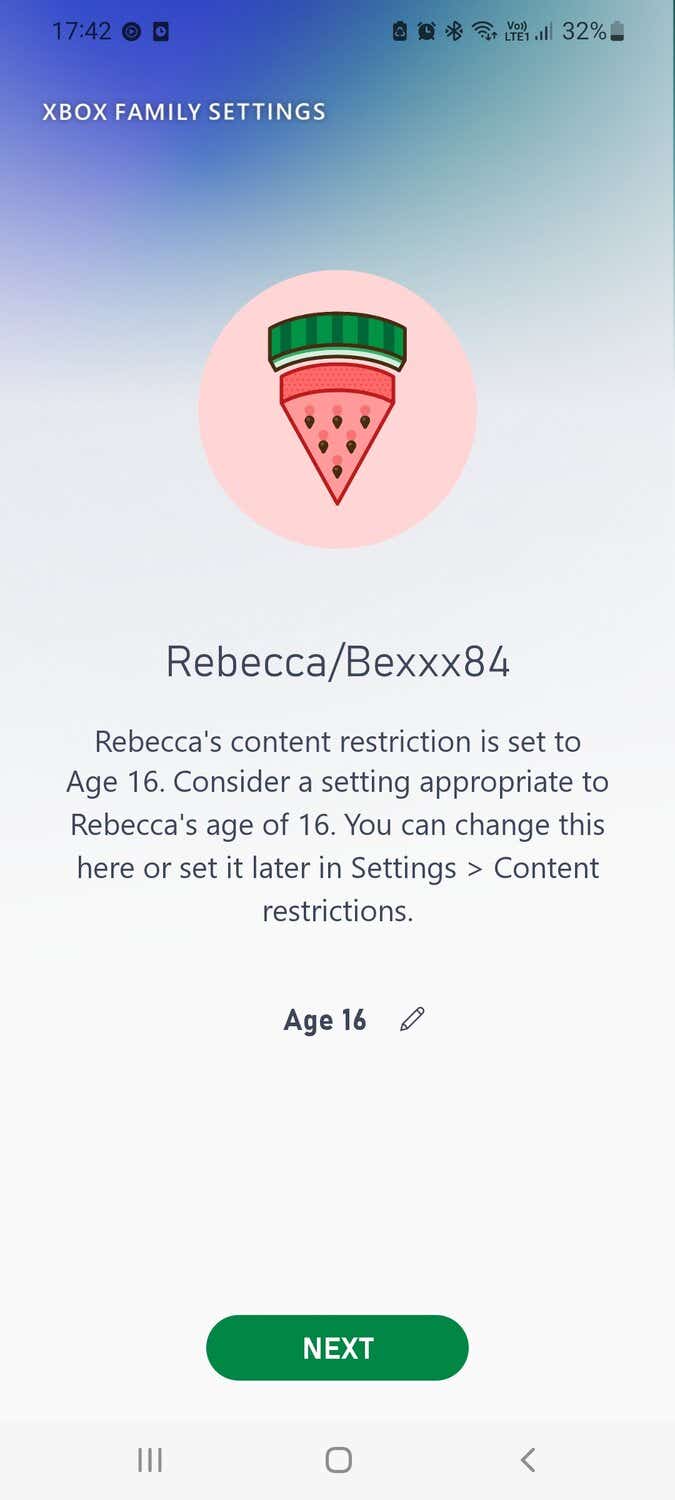
Task: Tap the XBOX FAMILY SETTINGS header
Action: click(x=184, y=111)
